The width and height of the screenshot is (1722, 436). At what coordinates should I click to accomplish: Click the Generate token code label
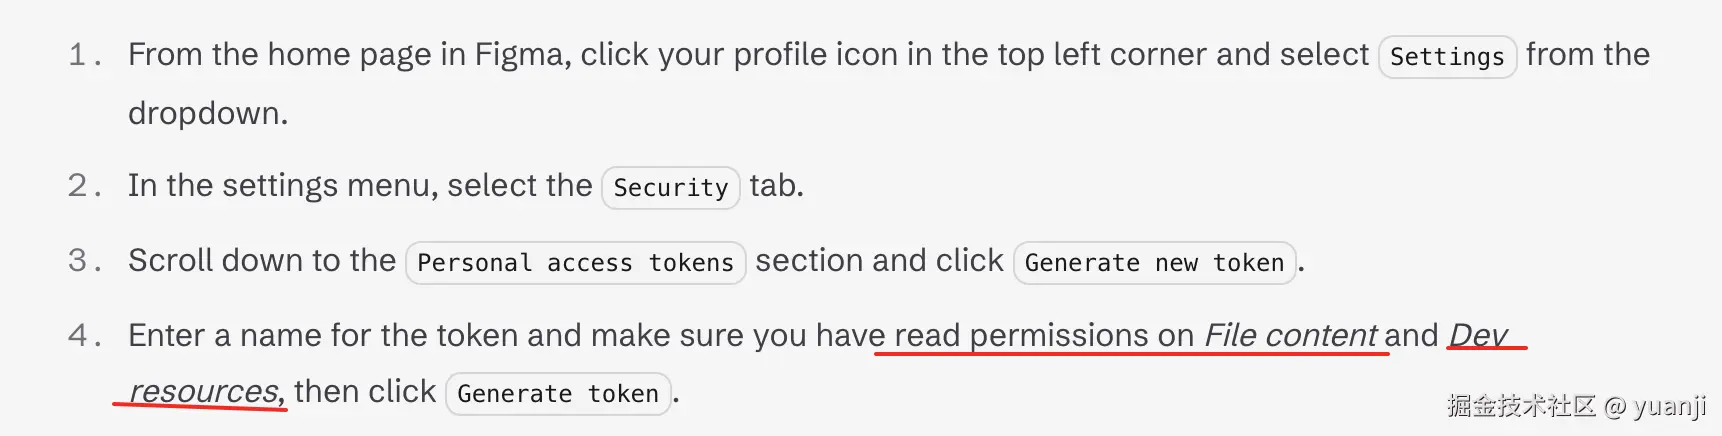(x=558, y=394)
